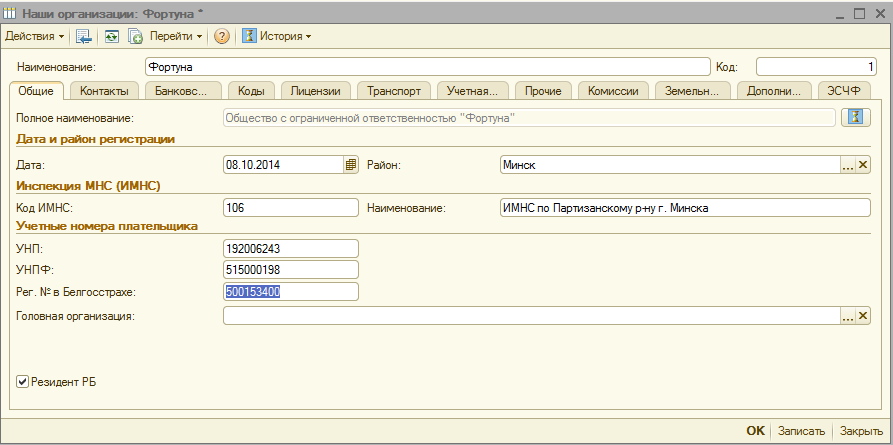Clear the Район field with X button
The image size is (893, 445).
863,165
